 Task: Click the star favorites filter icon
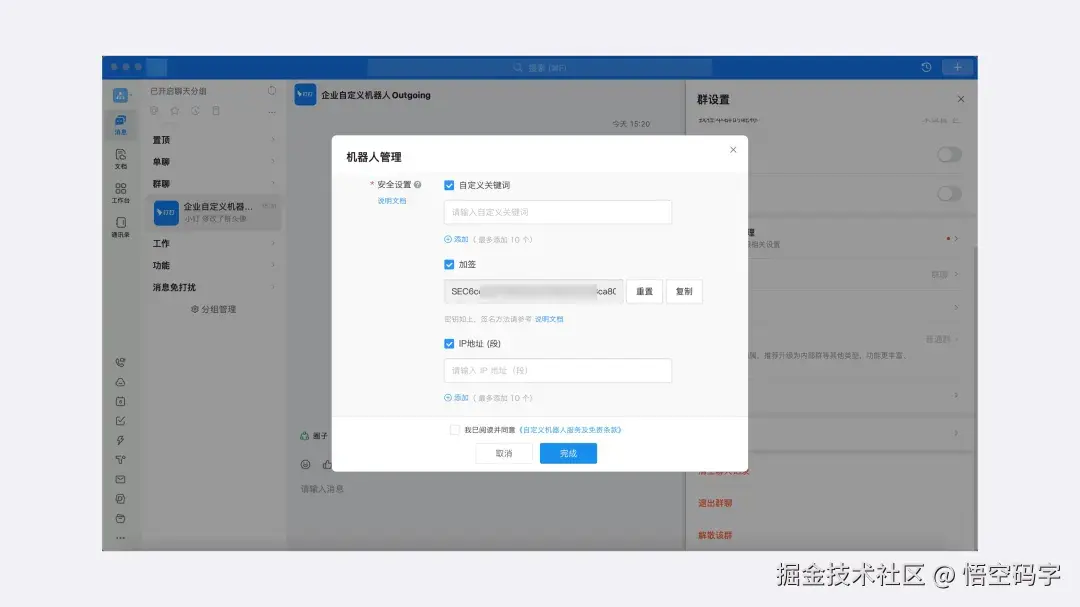pyautogui.click(x=175, y=111)
